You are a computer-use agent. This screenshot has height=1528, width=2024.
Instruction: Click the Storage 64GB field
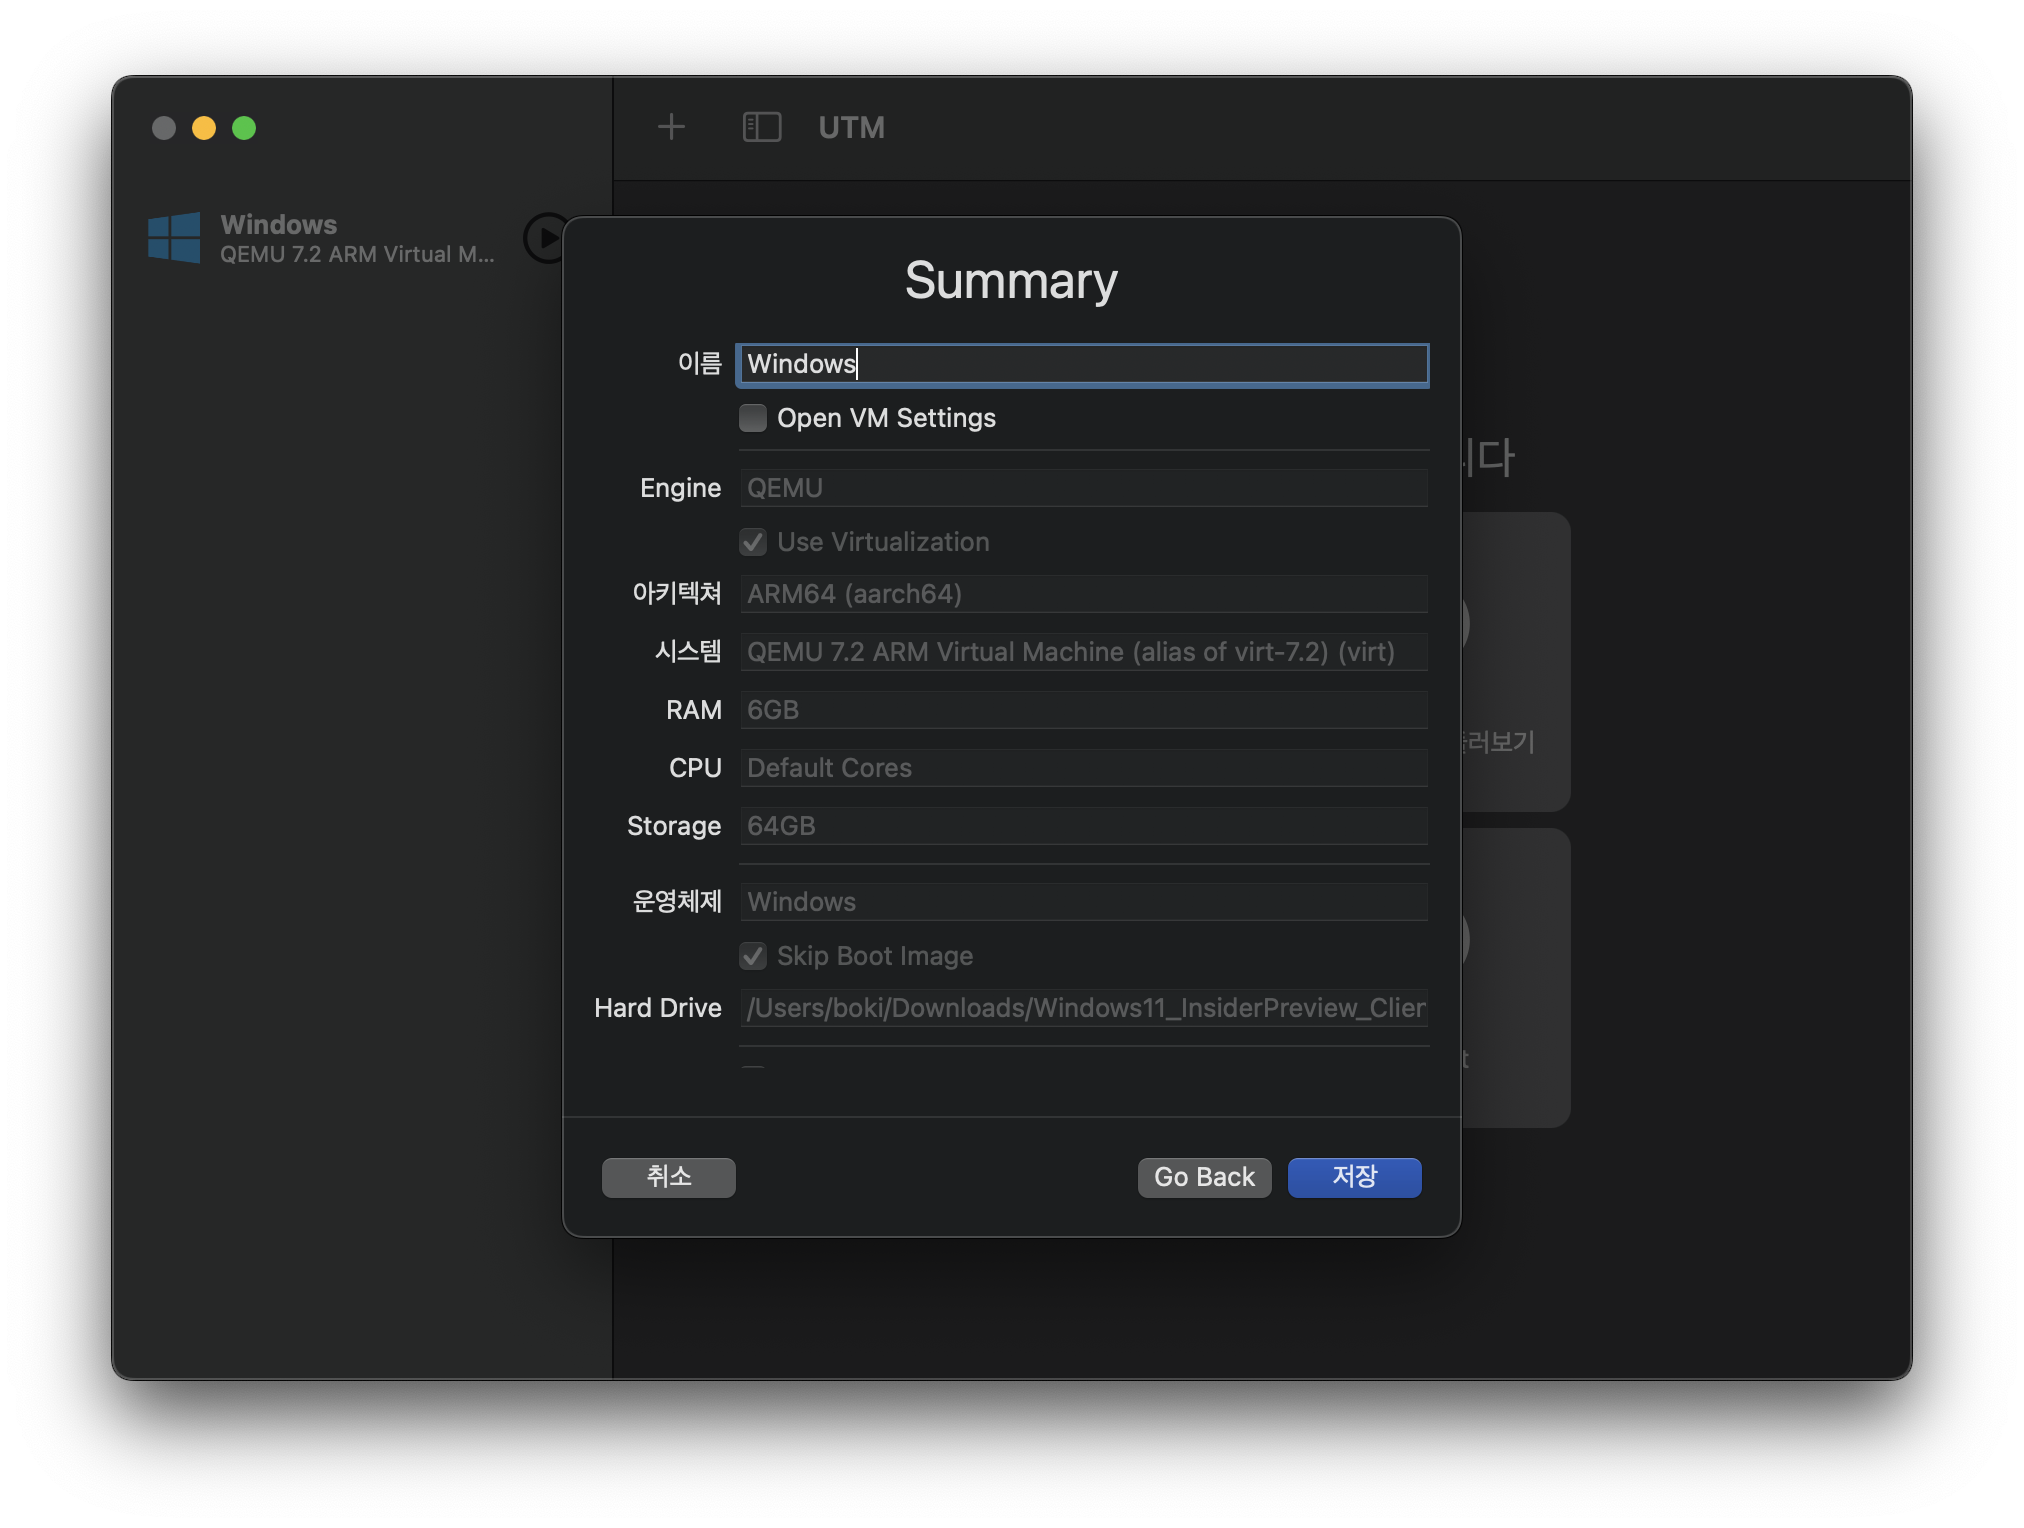point(1082,826)
